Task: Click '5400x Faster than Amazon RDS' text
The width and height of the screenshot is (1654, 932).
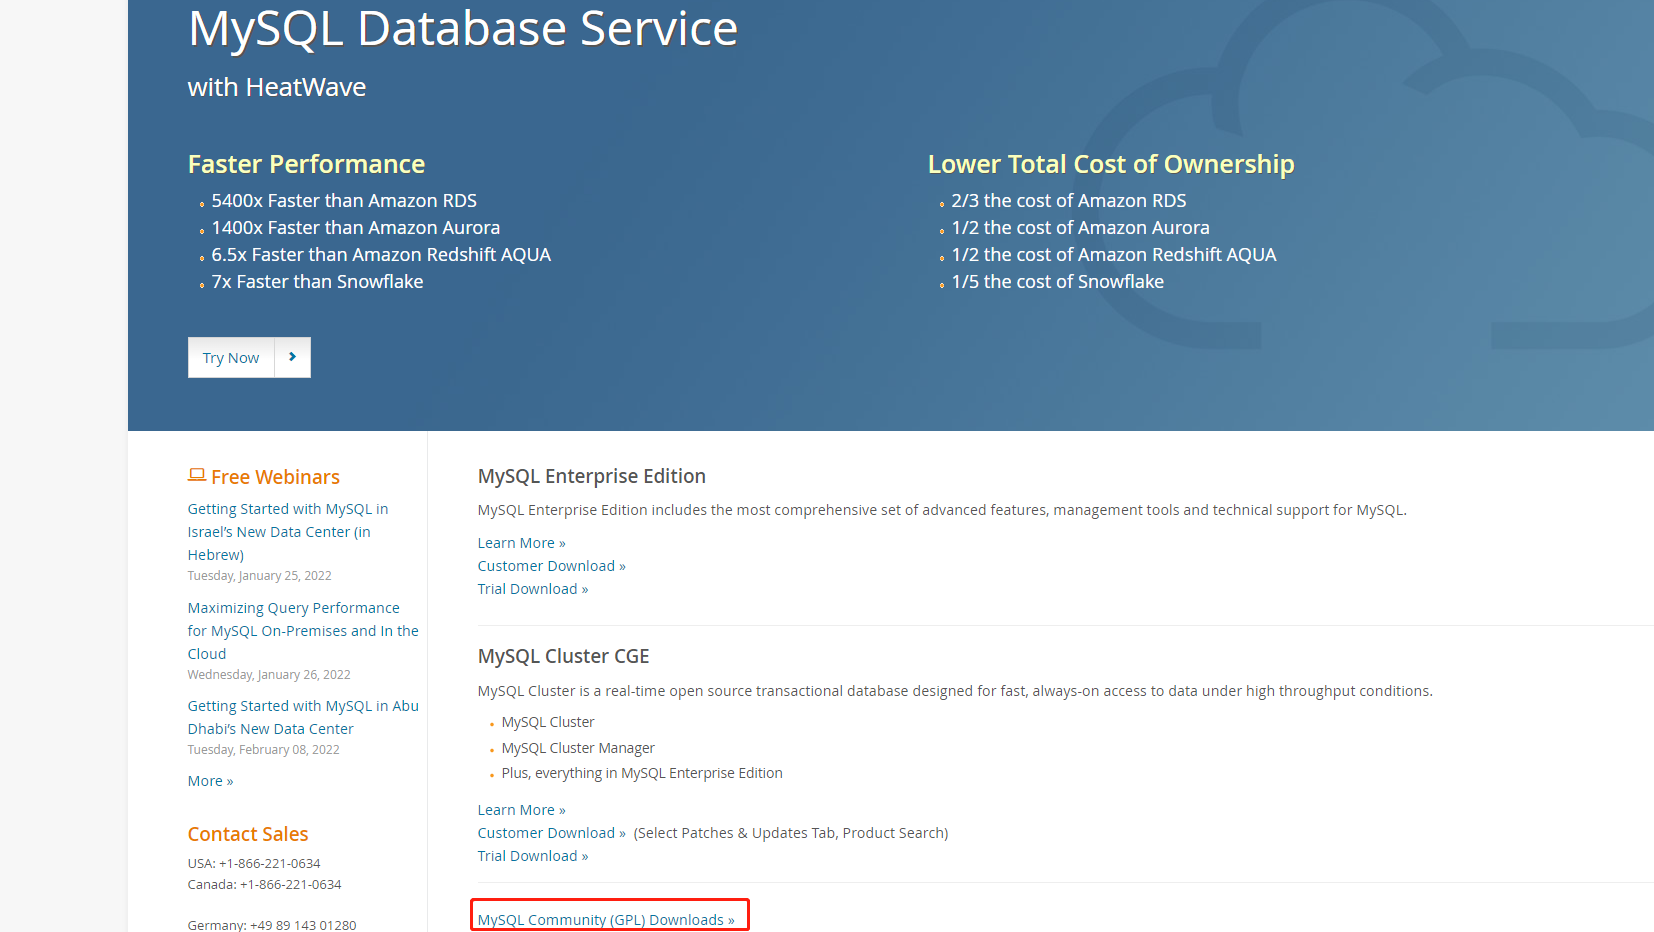Action: [344, 201]
